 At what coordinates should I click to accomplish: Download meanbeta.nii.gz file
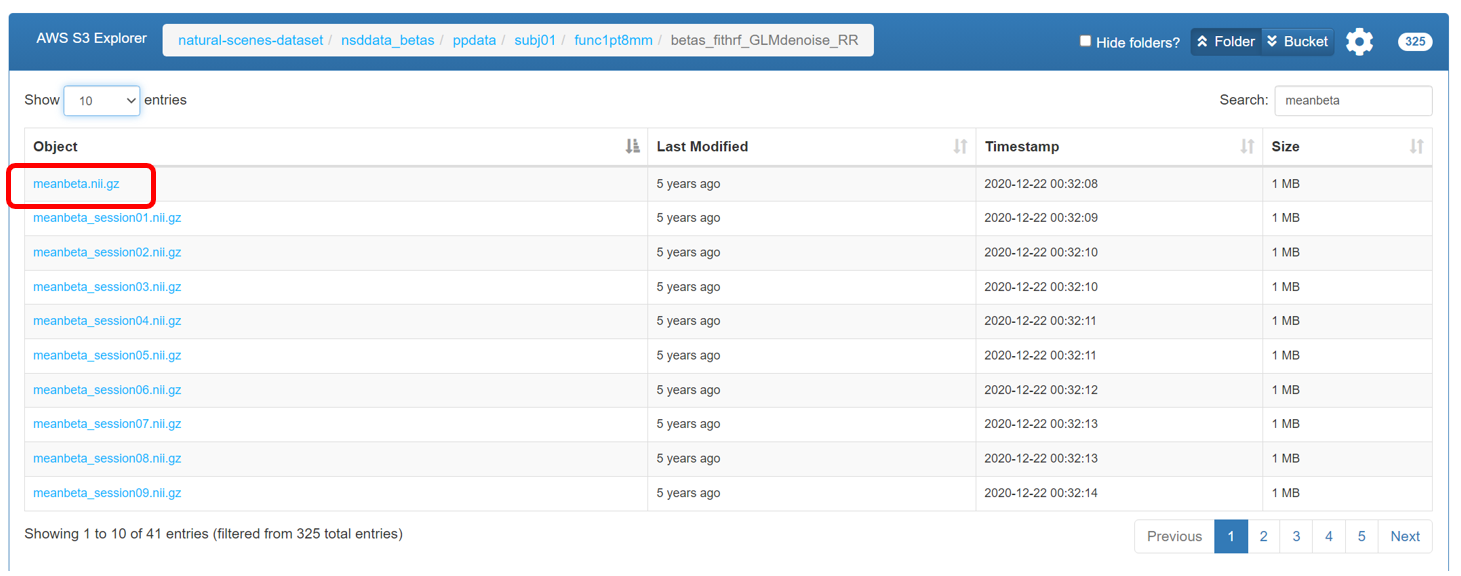point(76,184)
